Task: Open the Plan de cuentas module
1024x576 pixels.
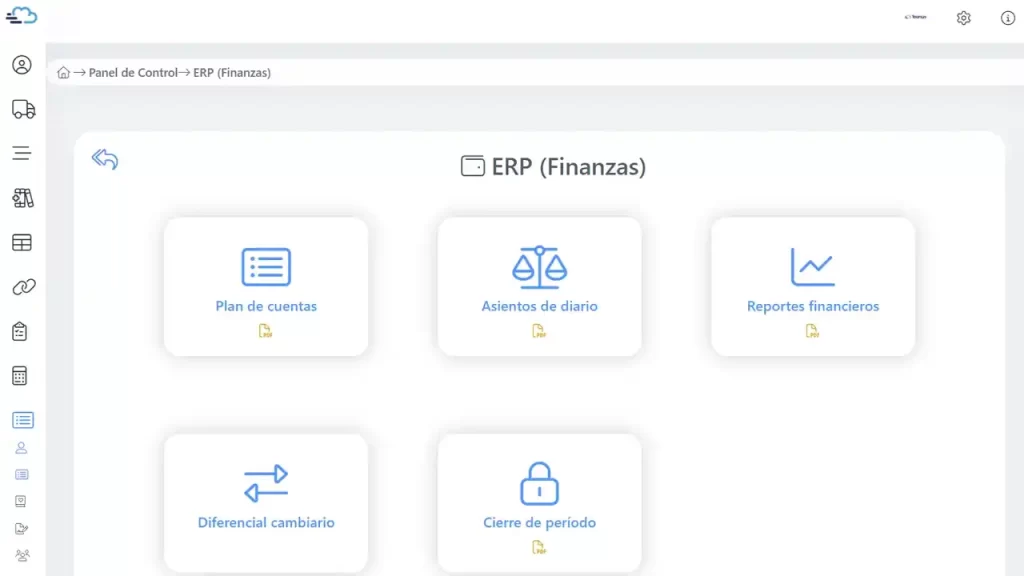Action: point(265,306)
